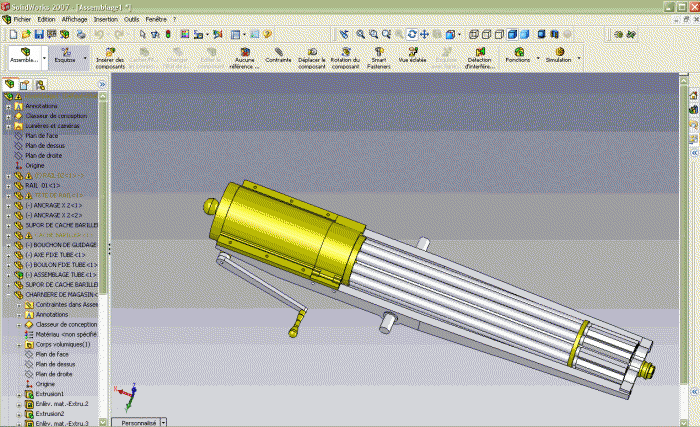
Task: Select (-) ASSEMBLAGE TUBE<1> subassembly
Action: click(x=60, y=275)
